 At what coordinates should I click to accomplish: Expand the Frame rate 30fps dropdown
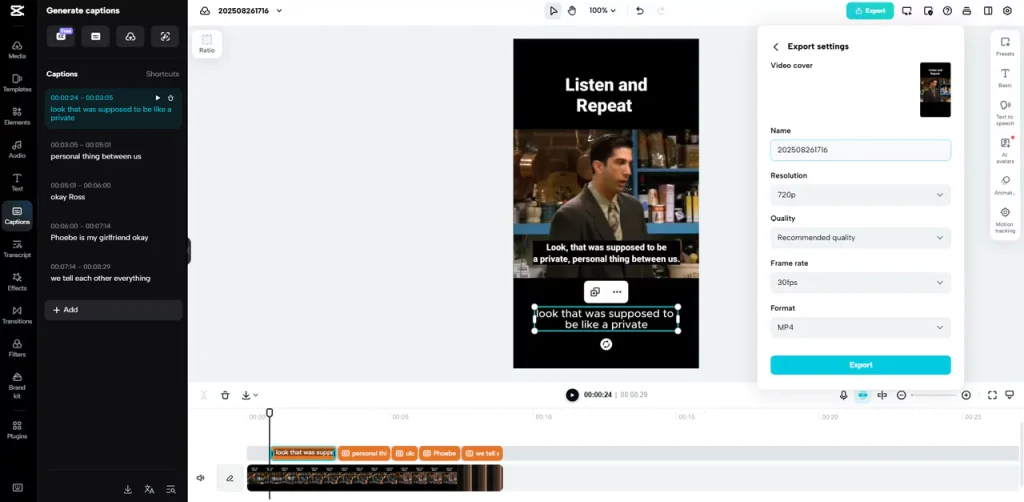pos(860,283)
